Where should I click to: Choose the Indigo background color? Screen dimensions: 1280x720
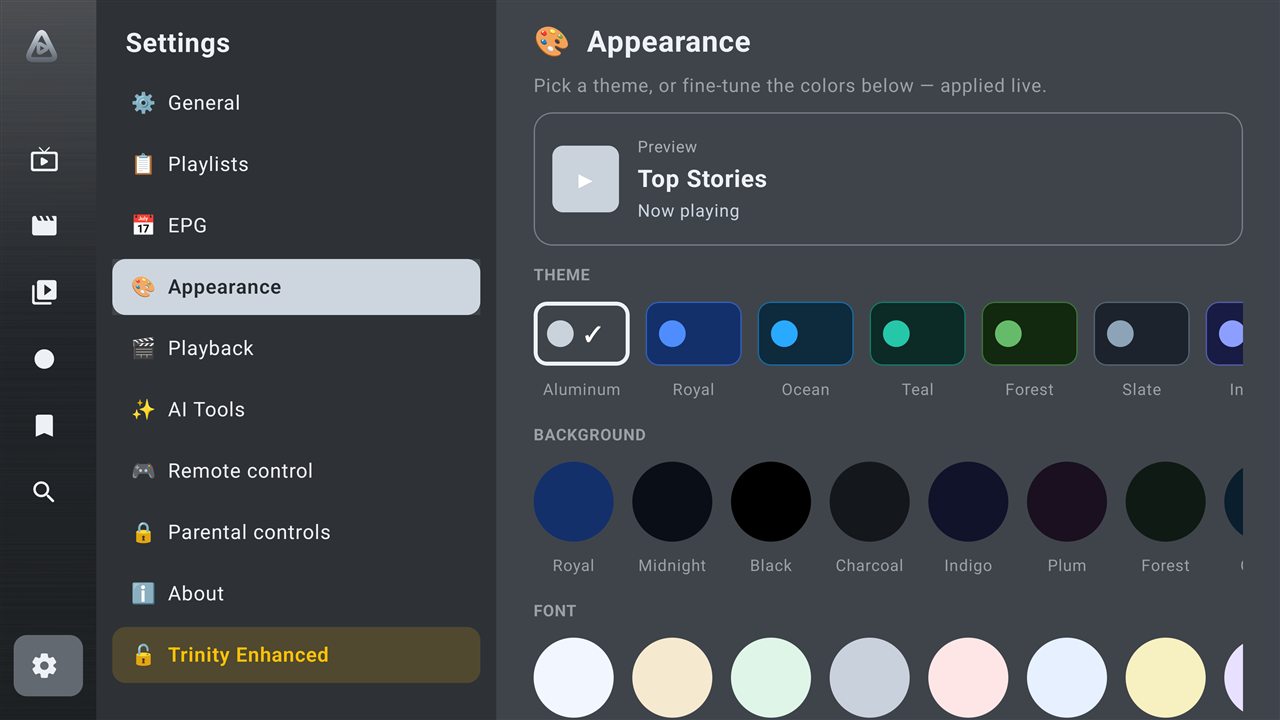(968, 502)
